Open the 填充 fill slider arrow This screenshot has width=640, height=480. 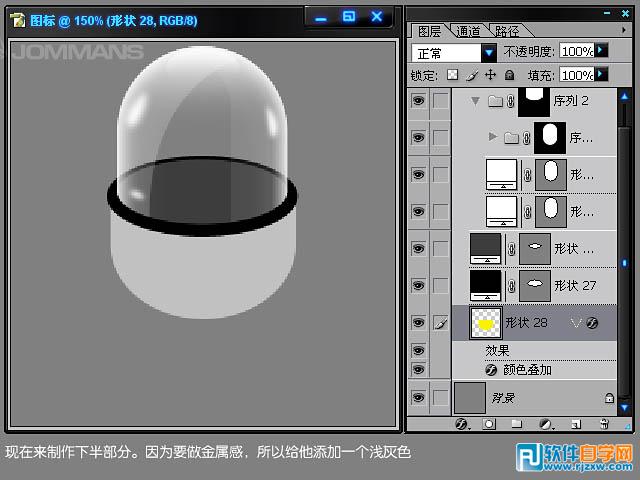point(601,75)
